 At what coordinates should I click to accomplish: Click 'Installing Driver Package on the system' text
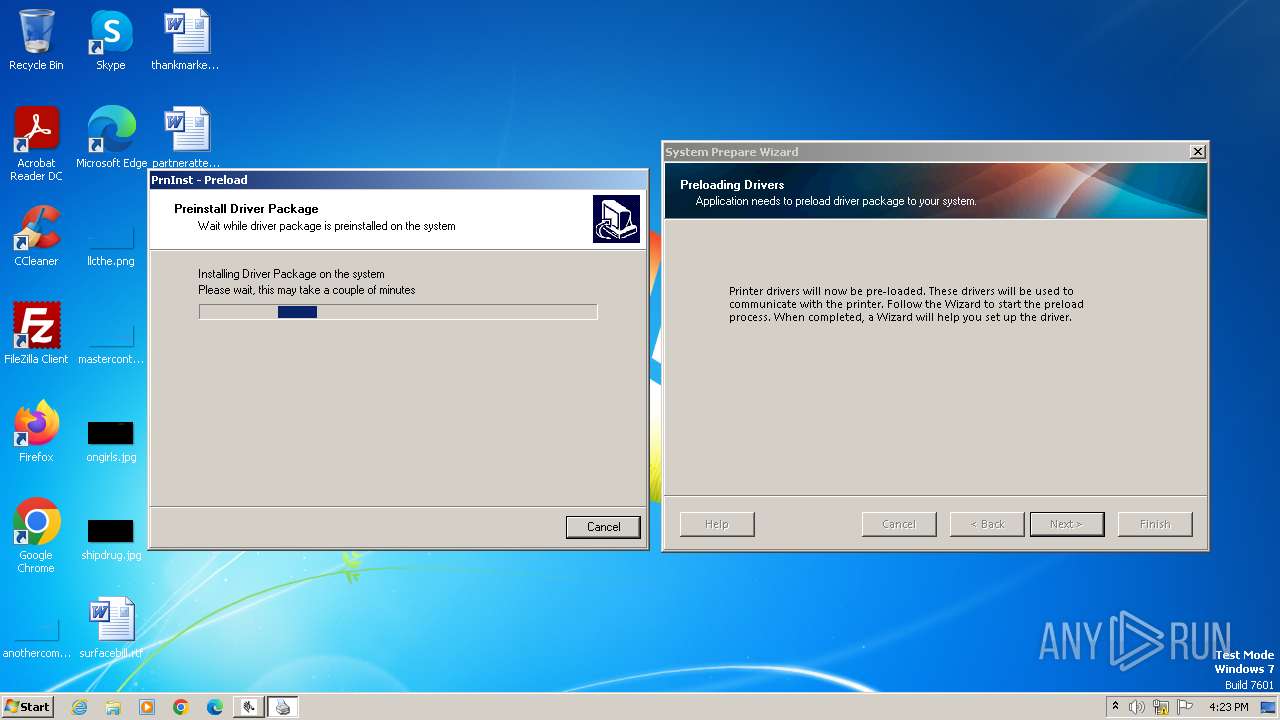click(x=291, y=274)
